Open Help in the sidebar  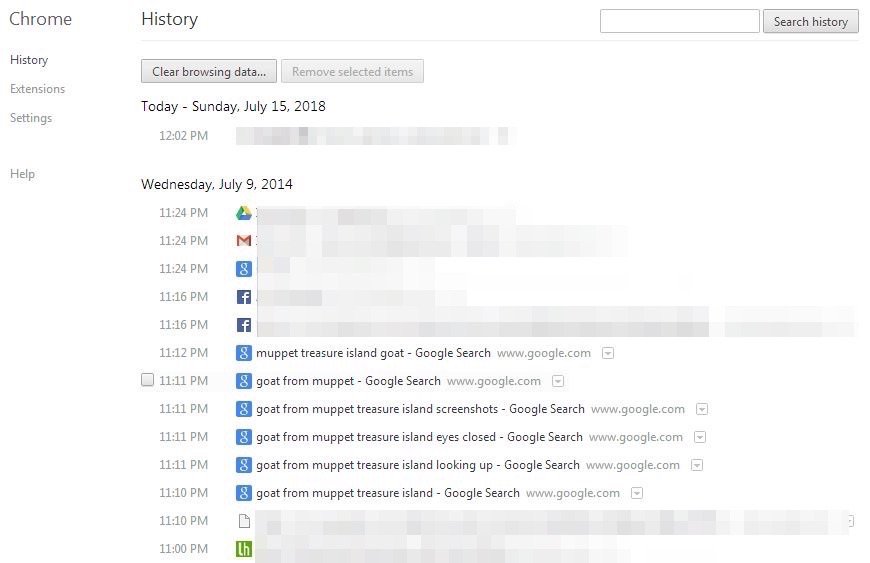22,174
